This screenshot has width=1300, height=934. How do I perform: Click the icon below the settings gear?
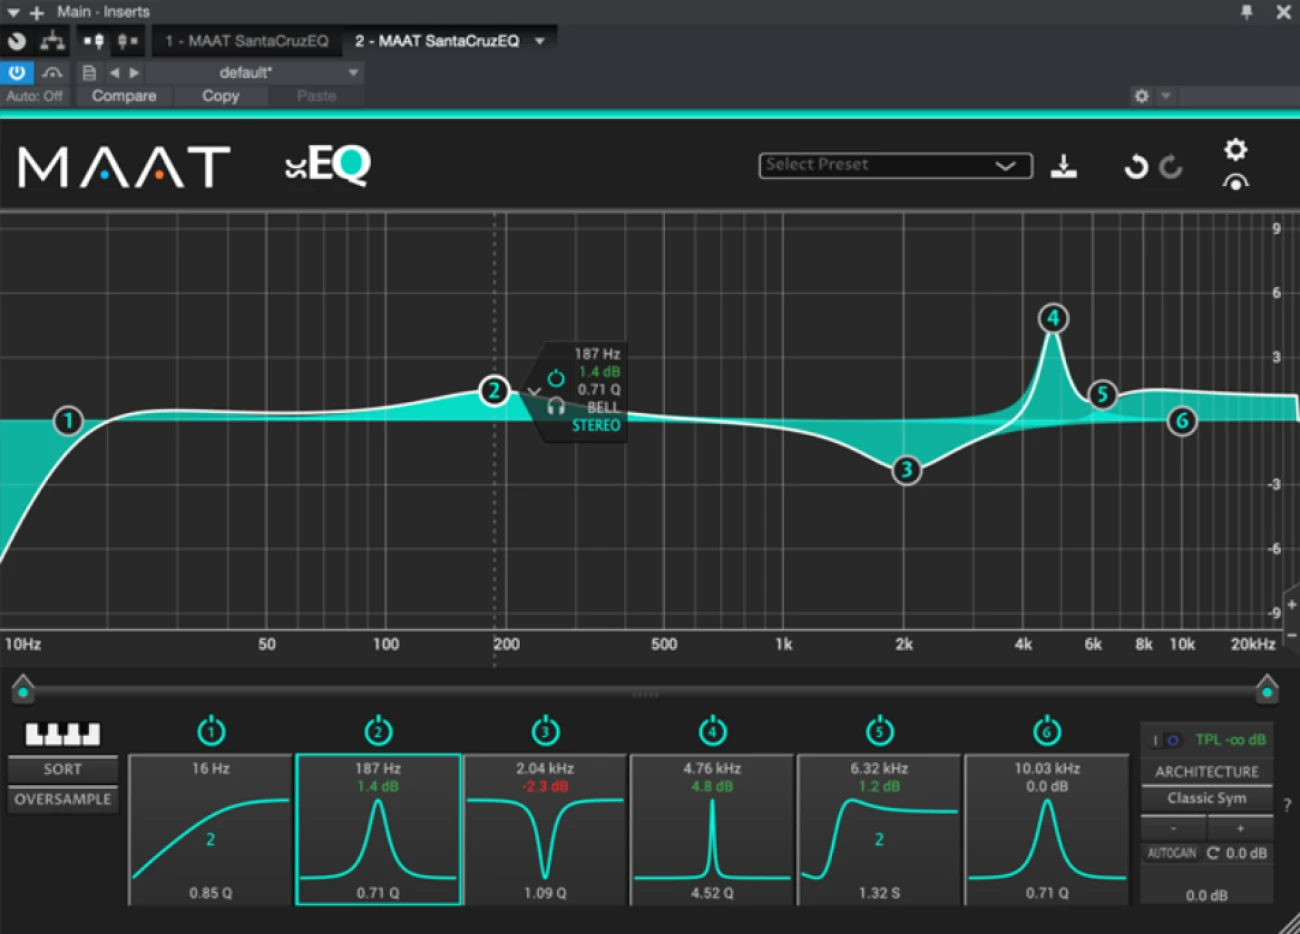point(1236,182)
